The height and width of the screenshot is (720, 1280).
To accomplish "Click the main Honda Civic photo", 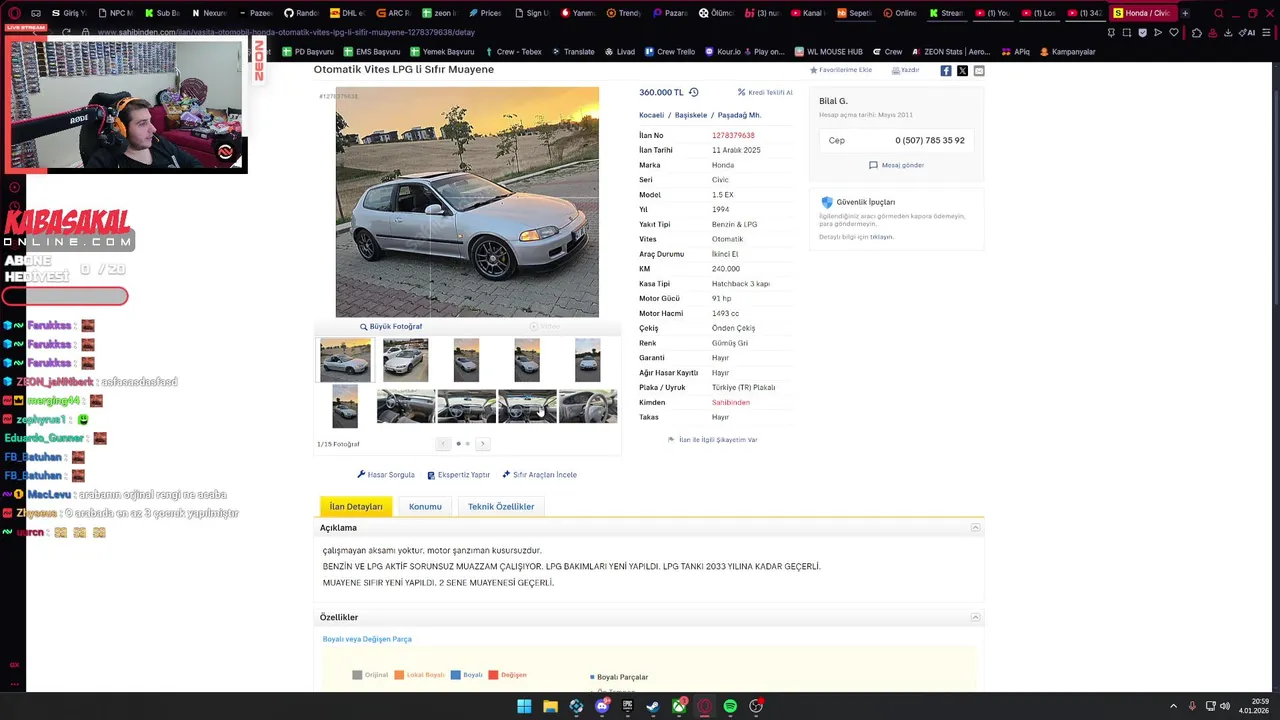I will tap(467, 202).
